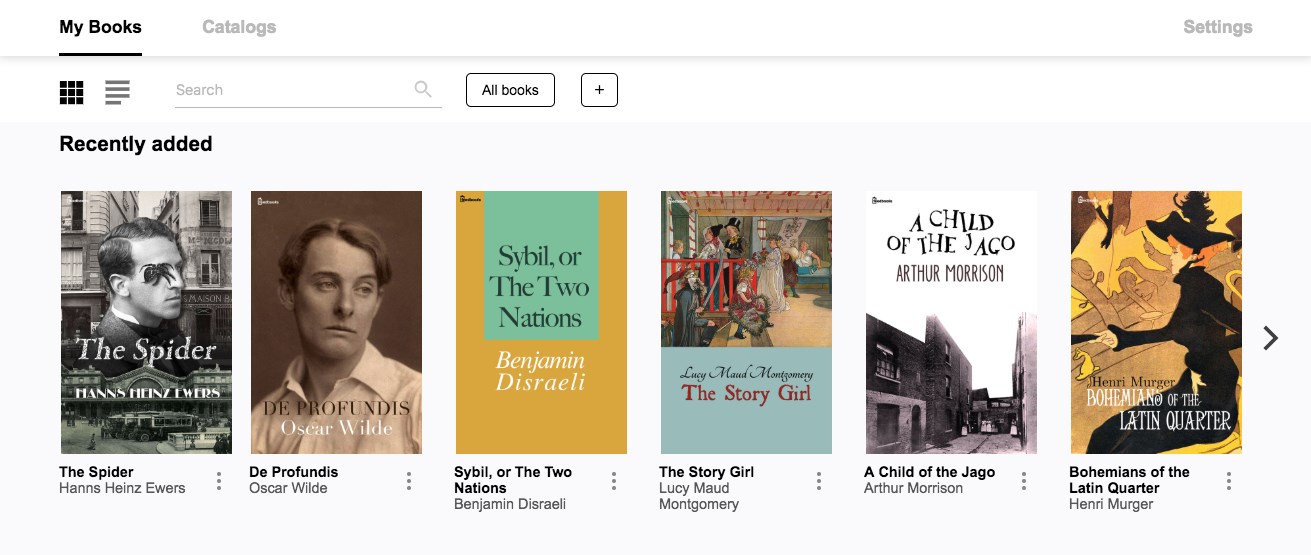The width and height of the screenshot is (1311, 555).
Task: Open the De Profundis book cover
Action: point(336,322)
